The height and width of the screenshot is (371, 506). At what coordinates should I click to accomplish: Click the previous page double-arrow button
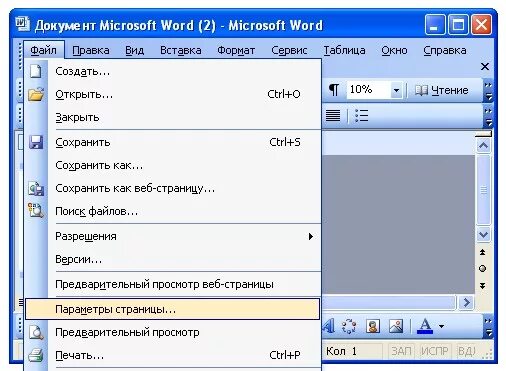point(483,252)
